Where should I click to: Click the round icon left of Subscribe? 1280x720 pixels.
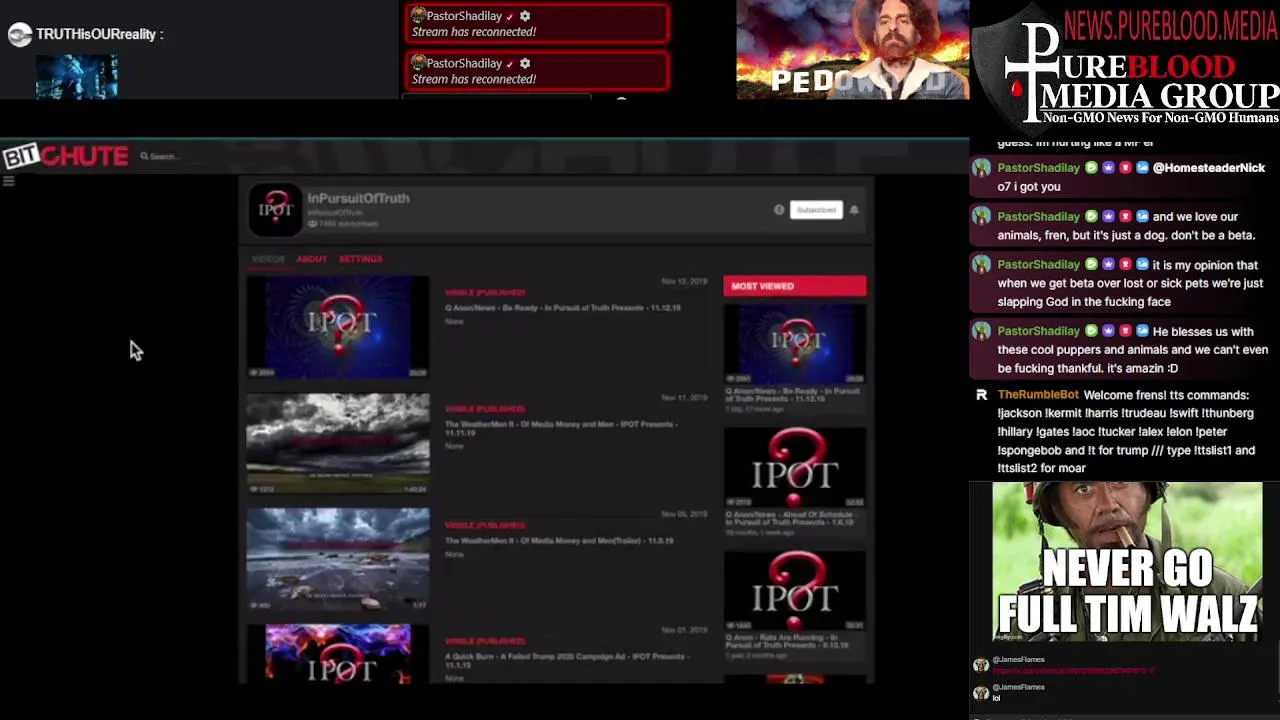point(779,210)
